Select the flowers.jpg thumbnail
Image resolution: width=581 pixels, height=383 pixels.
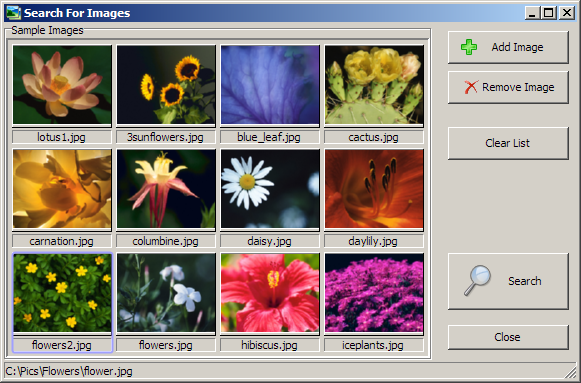166,293
